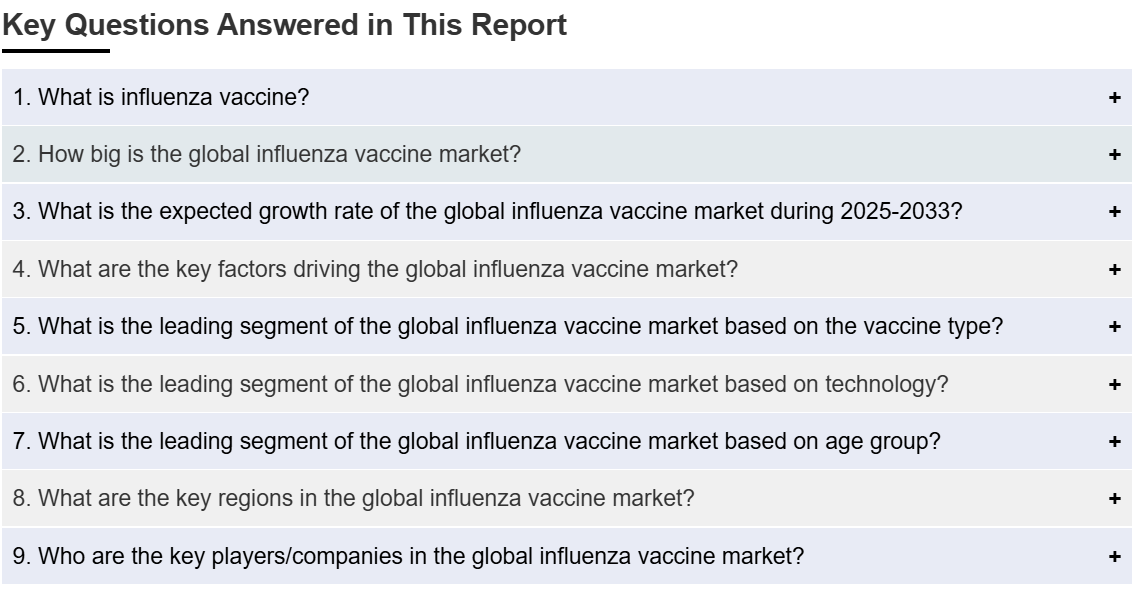Click plus icon on expected growth rate question
Image resolution: width=1139 pixels, height=591 pixels.
(x=1114, y=212)
